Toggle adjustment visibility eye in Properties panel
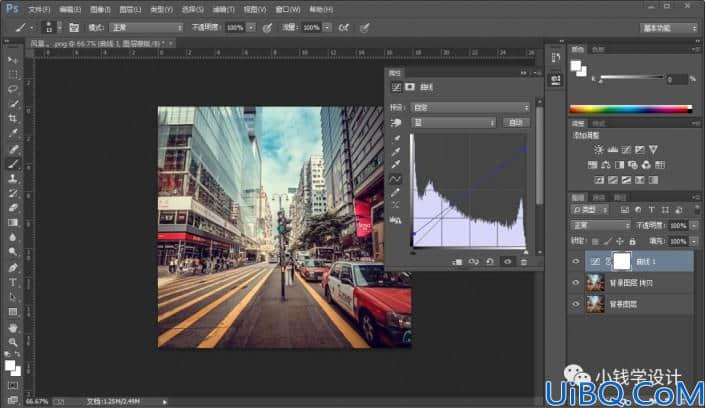The height and width of the screenshot is (408, 705). (x=507, y=262)
